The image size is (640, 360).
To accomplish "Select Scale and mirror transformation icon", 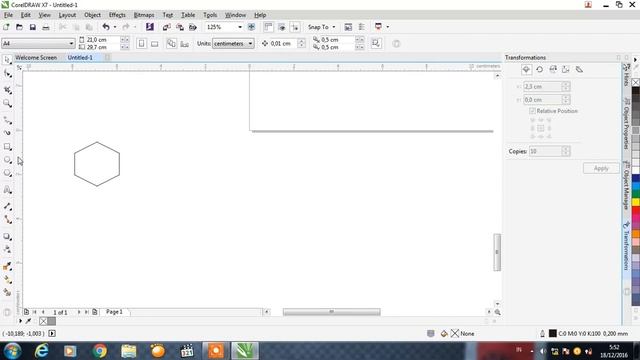I will [553, 70].
